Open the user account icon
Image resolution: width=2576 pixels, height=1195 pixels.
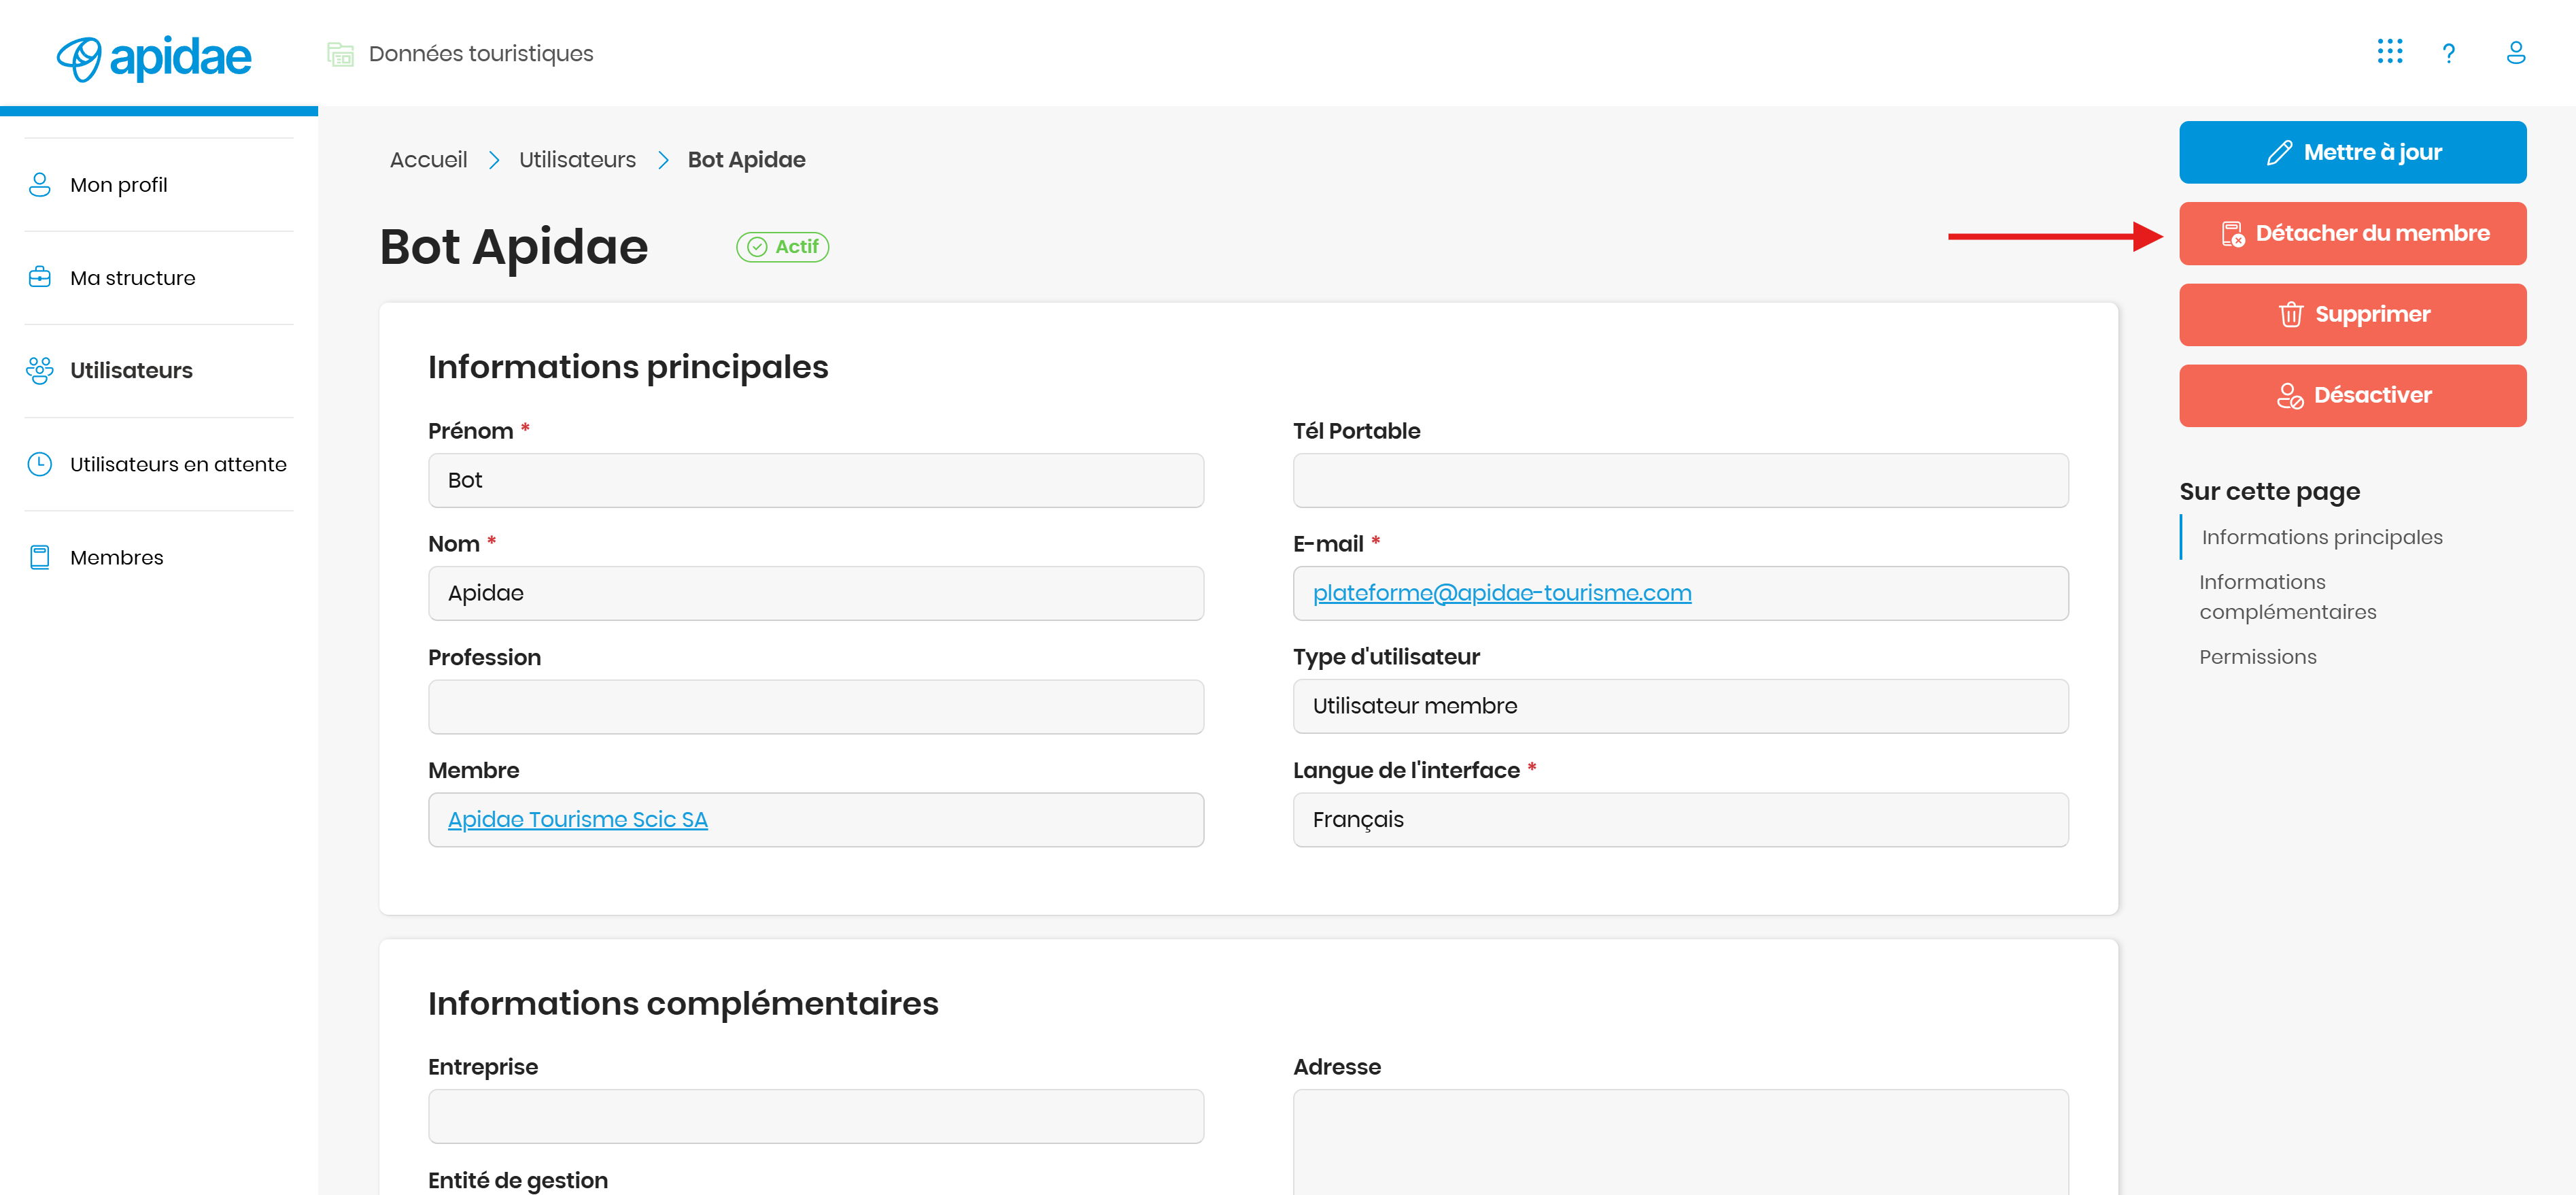click(x=2515, y=52)
